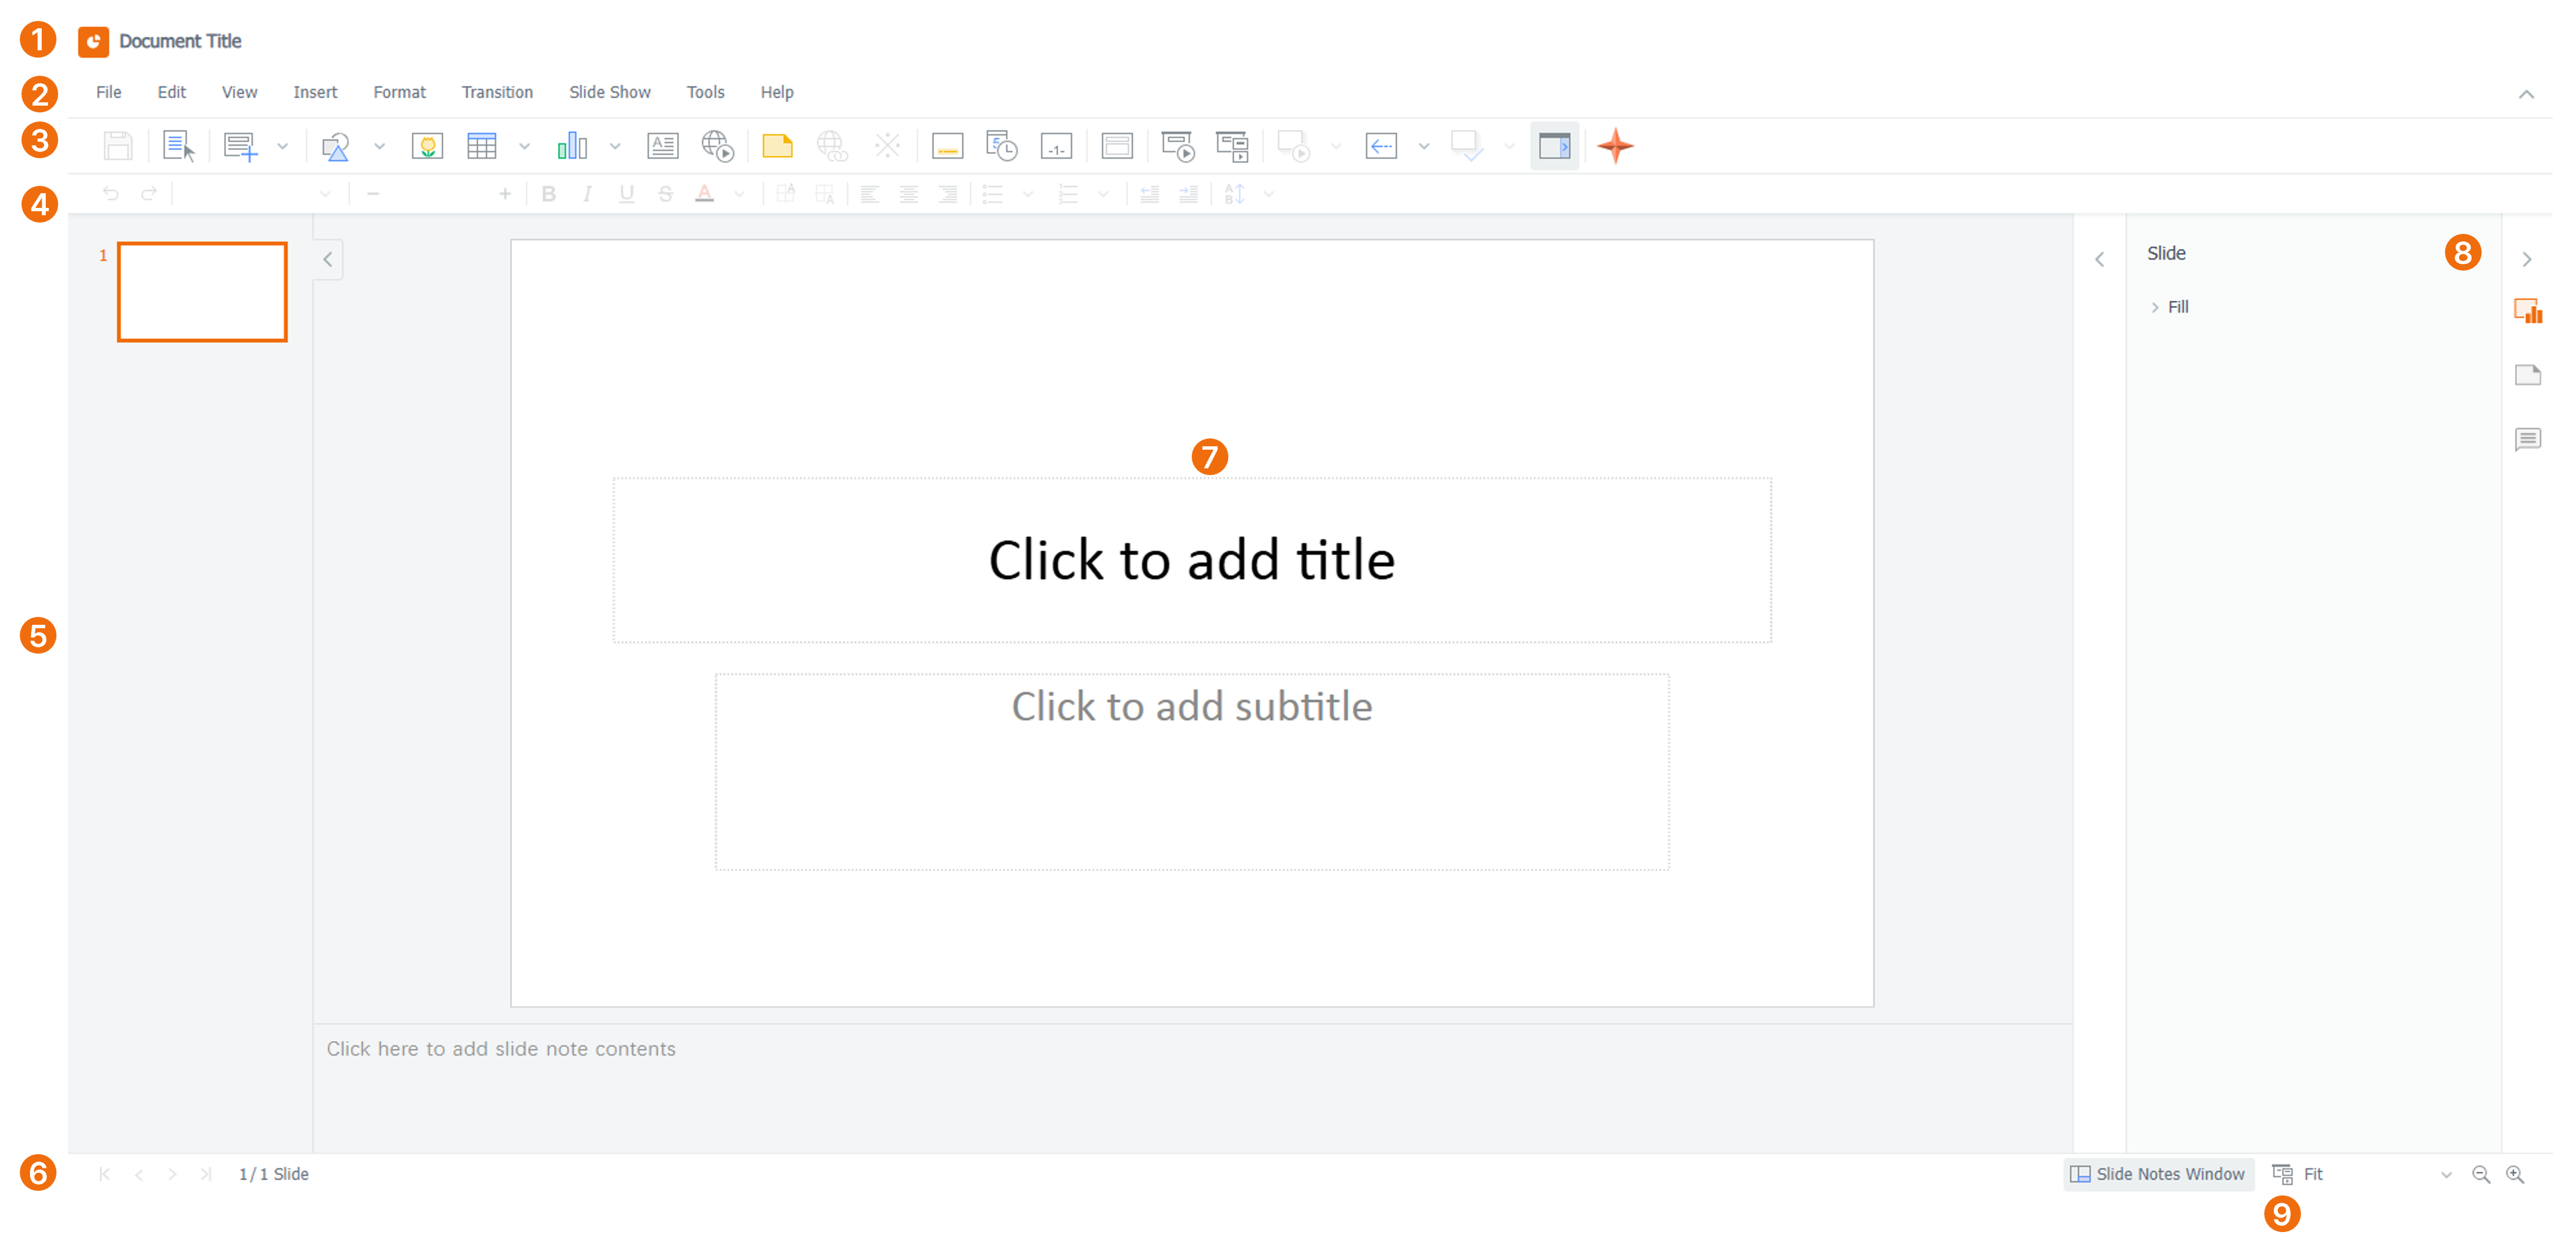The height and width of the screenshot is (1253, 2576).
Task: Activate the Select Objects cursor tool
Action: (178, 146)
